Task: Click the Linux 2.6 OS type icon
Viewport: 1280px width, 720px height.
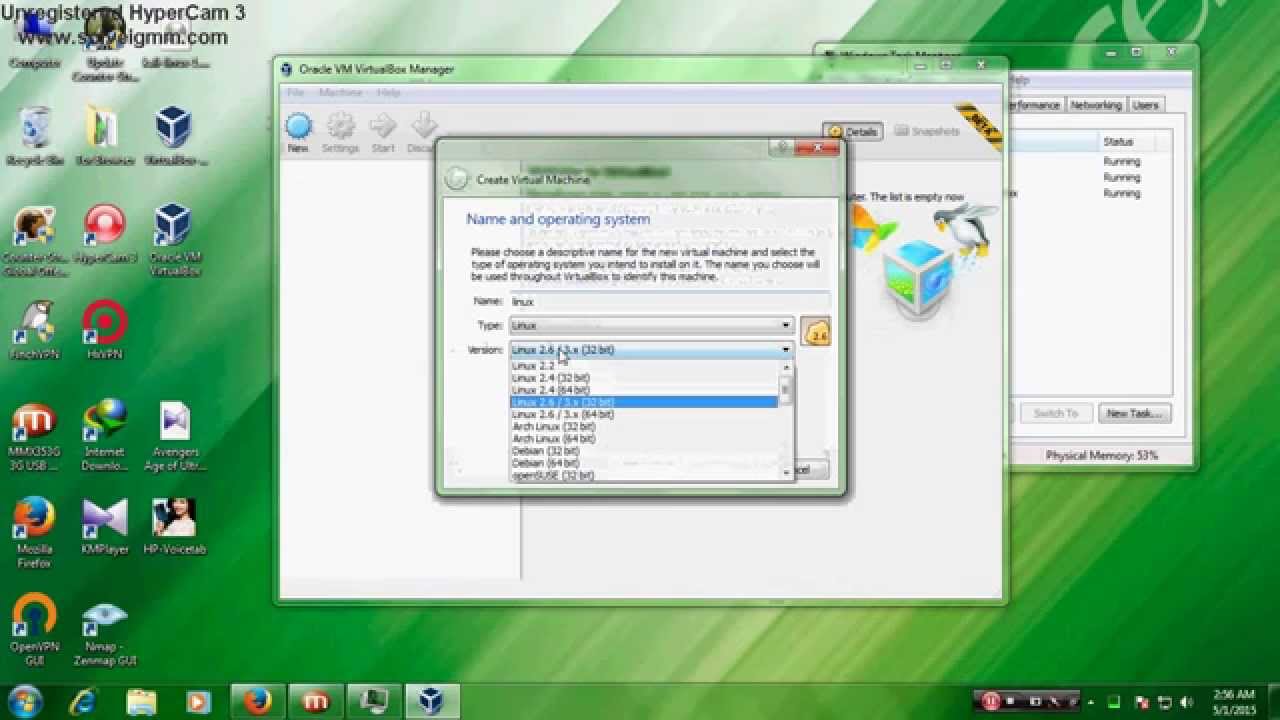Action: 816,332
